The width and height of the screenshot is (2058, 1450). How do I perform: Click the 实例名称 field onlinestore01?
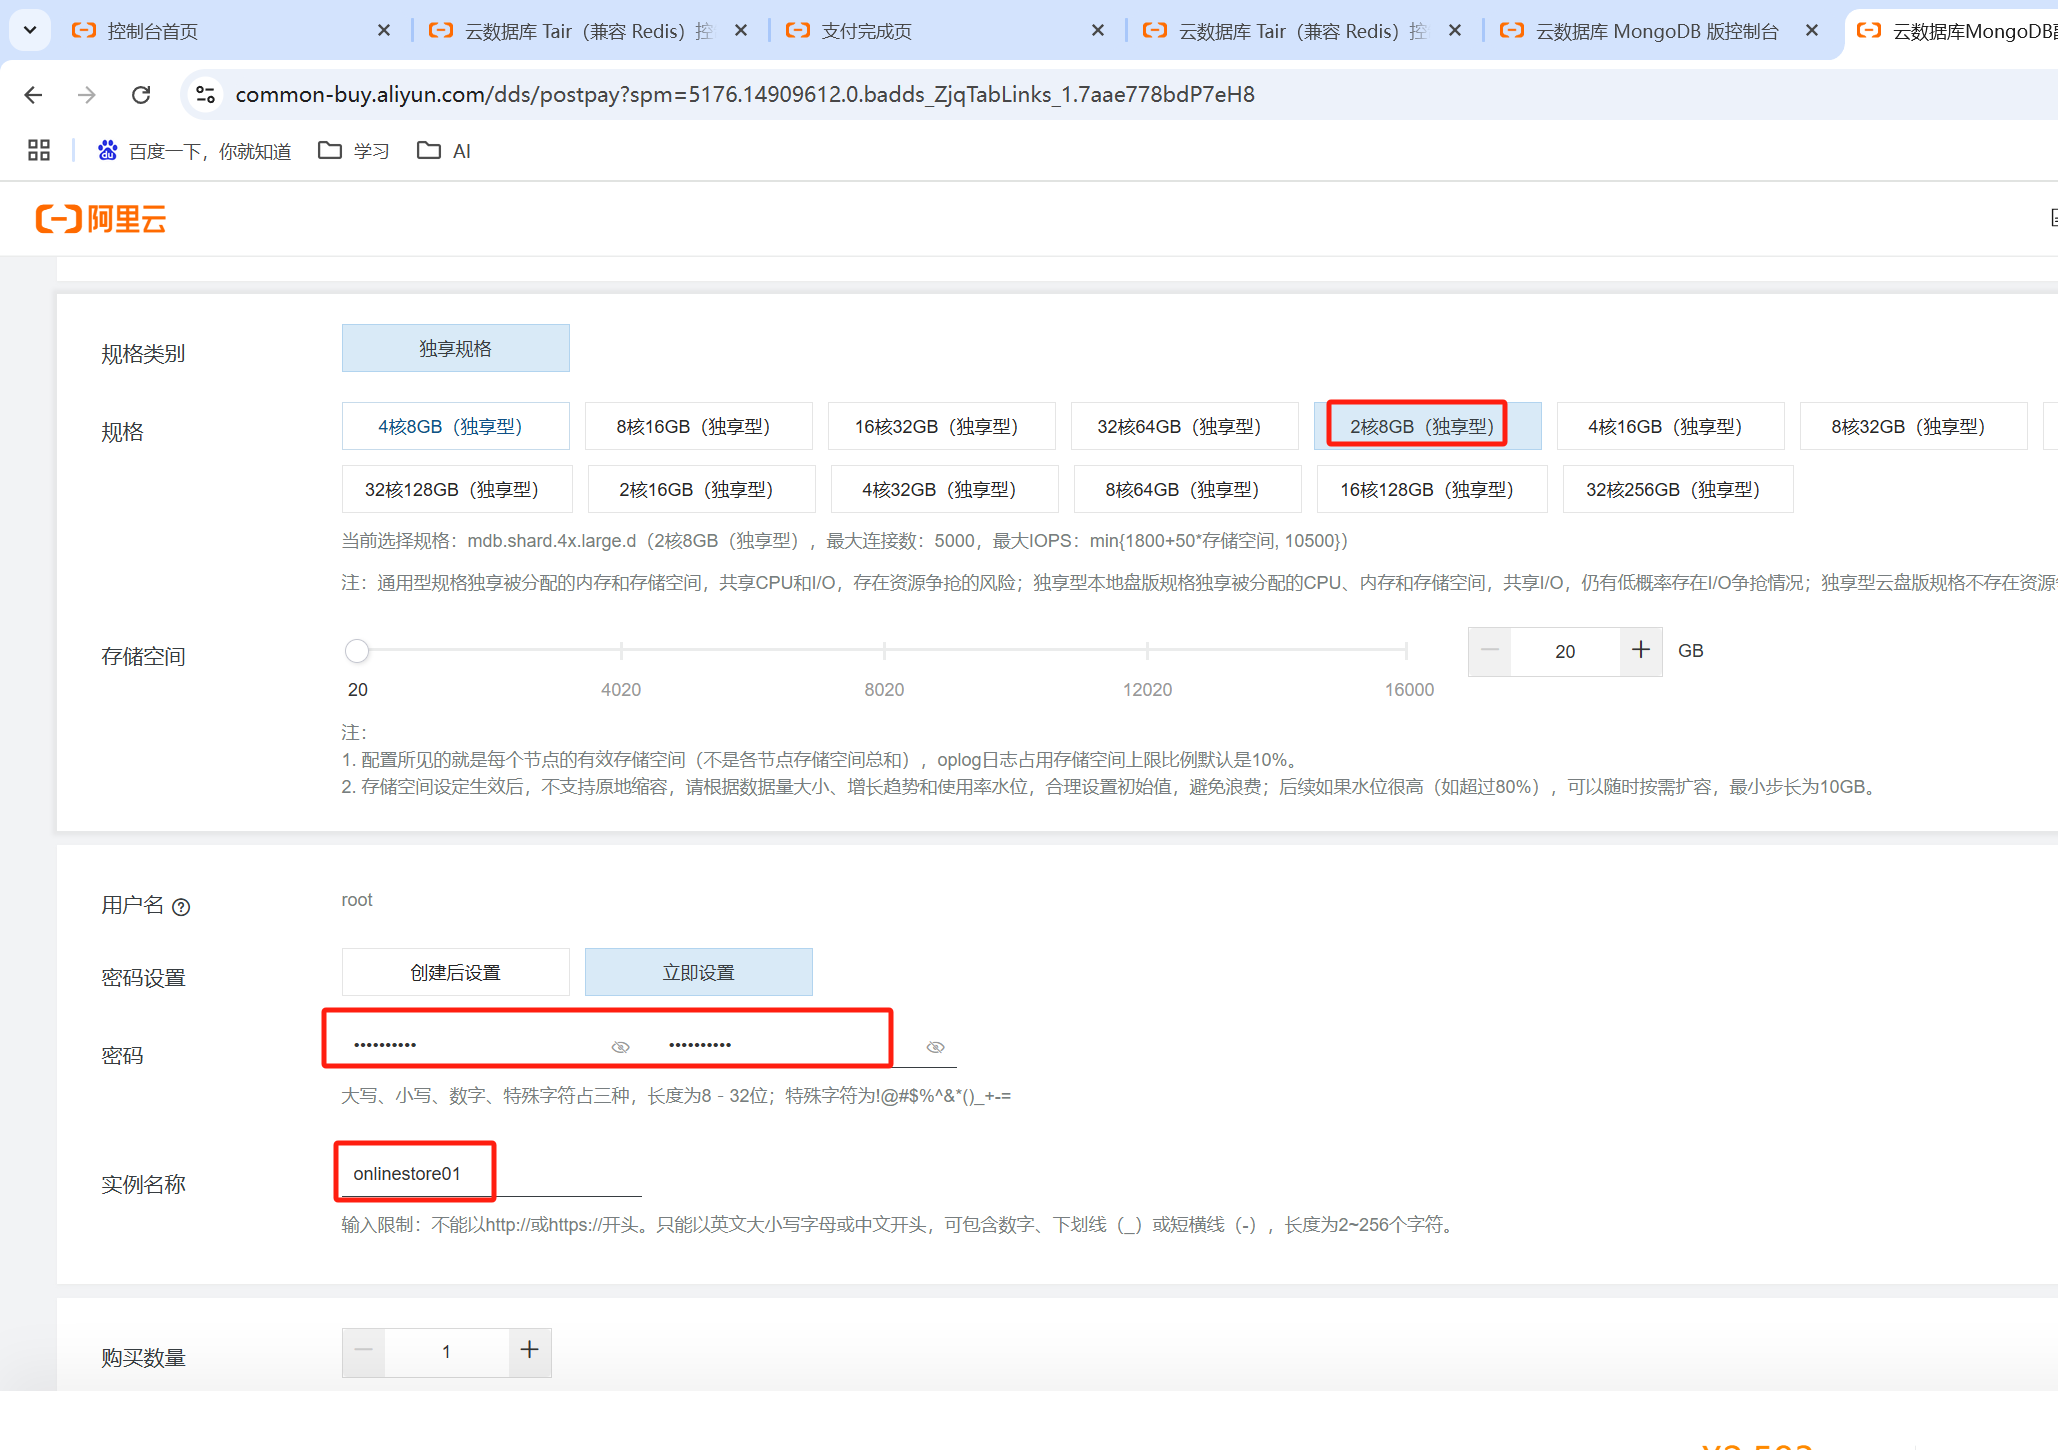(x=491, y=1174)
